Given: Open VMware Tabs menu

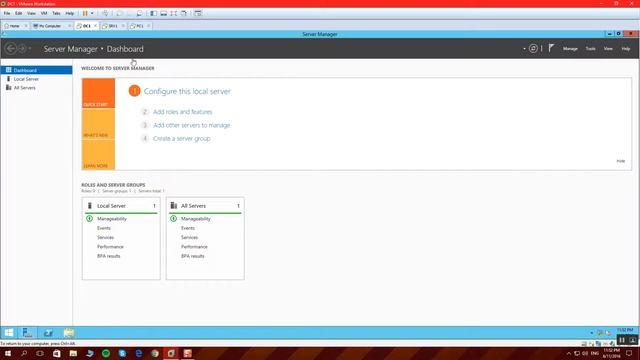Looking at the screenshot, I should point(56,13).
